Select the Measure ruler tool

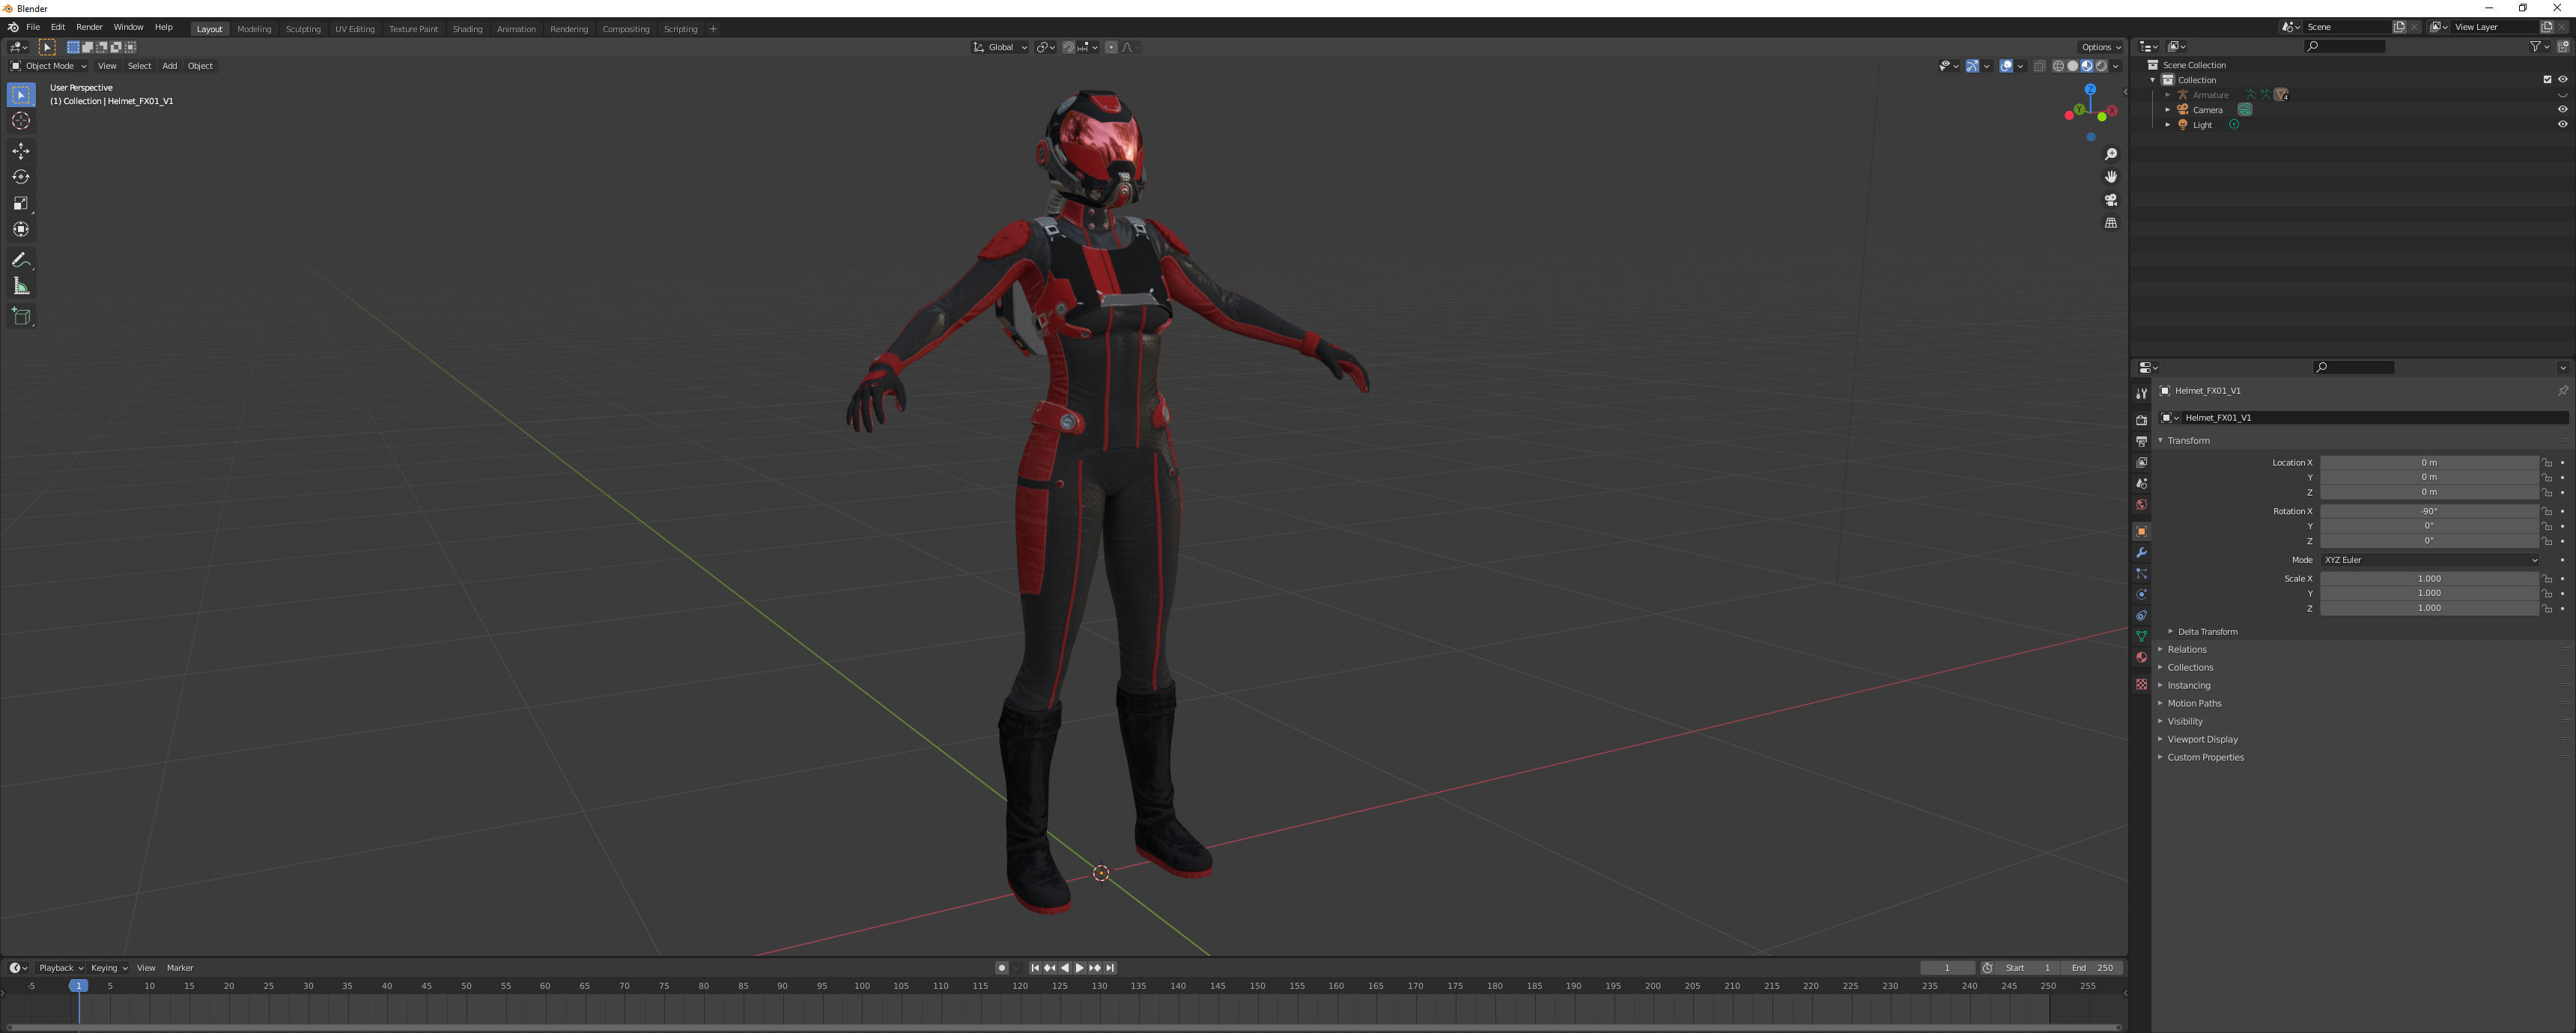pyautogui.click(x=21, y=287)
